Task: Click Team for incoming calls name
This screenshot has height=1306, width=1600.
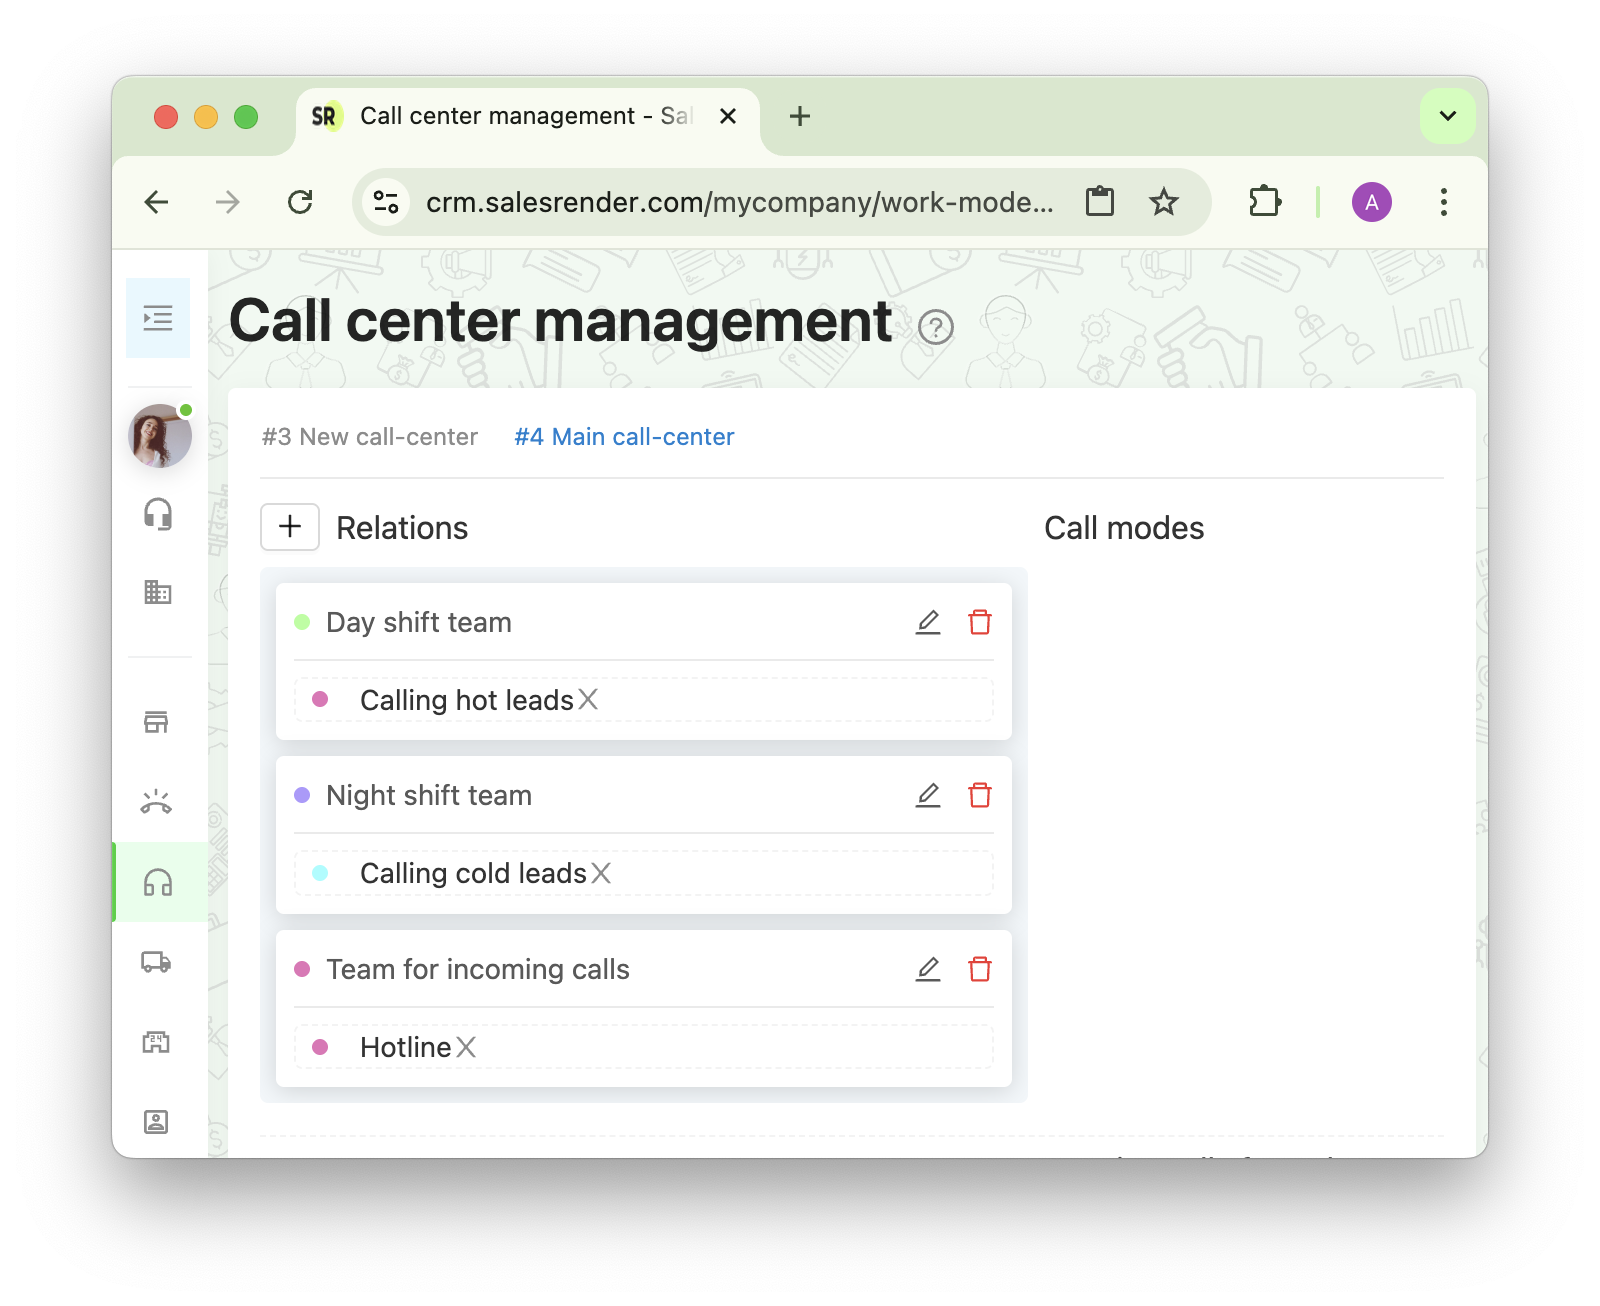Action: click(x=478, y=969)
